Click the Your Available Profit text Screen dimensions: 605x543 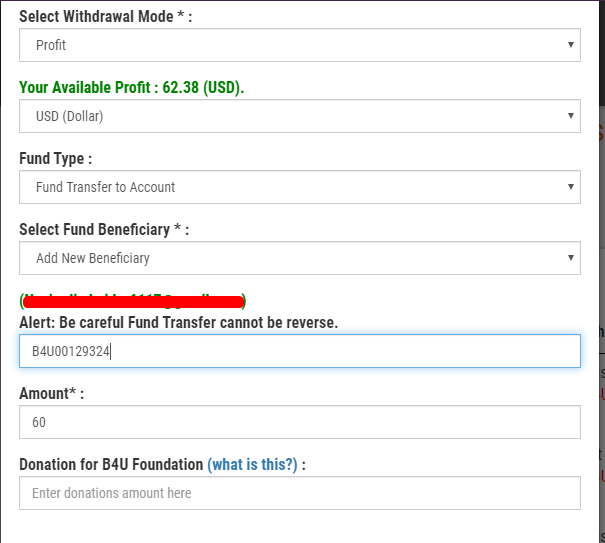131,88
